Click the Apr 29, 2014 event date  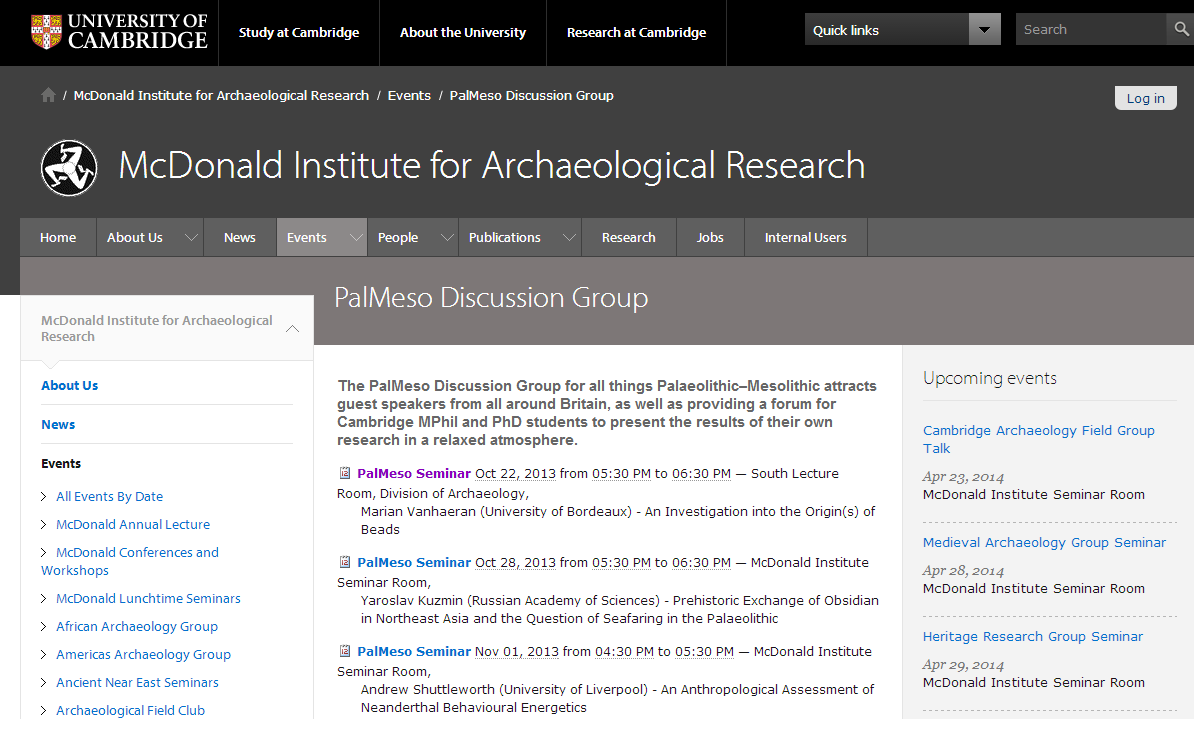963,665
